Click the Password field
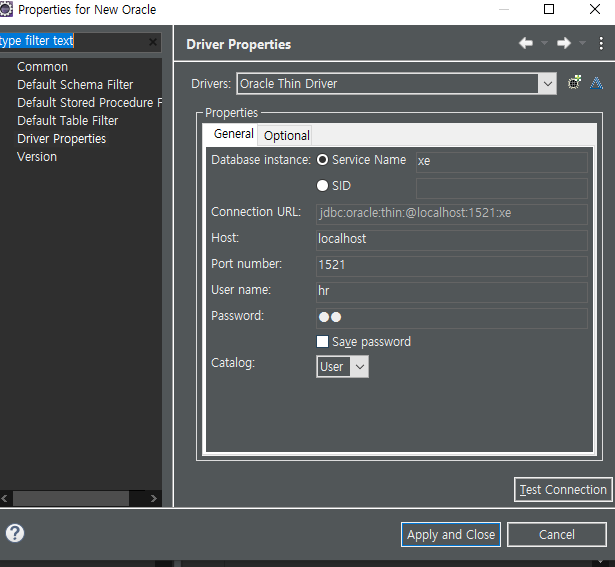615x567 pixels. coord(452,318)
